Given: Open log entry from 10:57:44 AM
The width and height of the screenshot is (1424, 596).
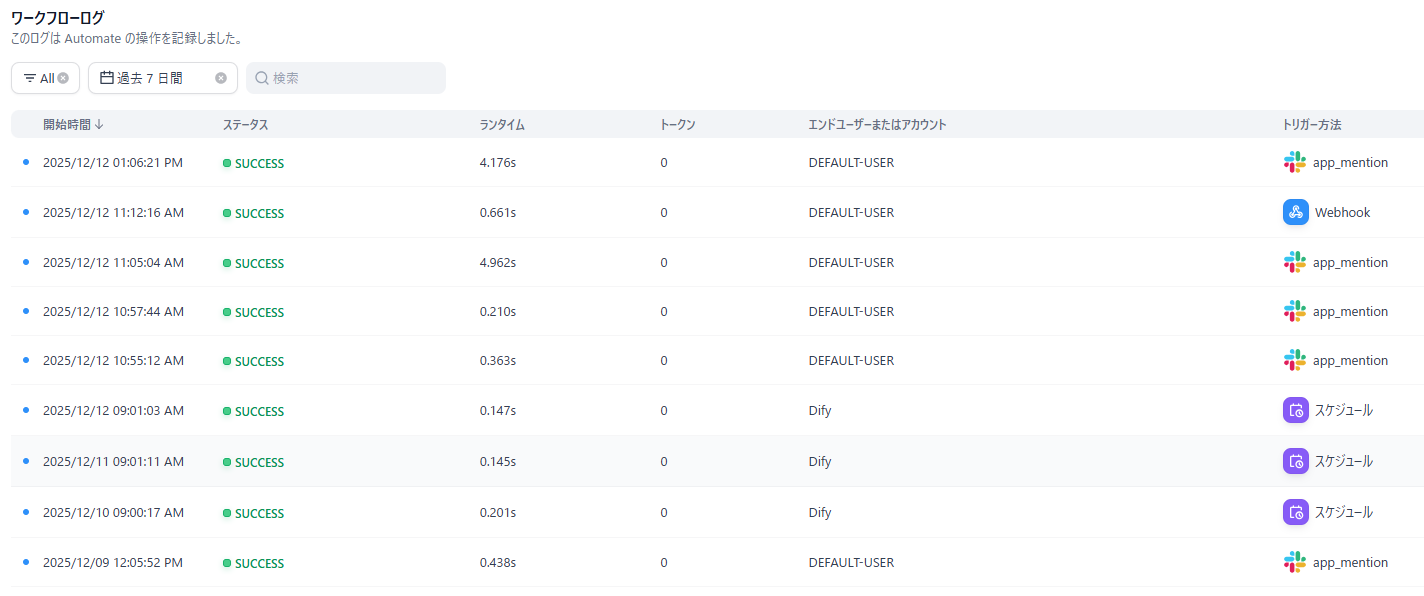Looking at the screenshot, I should 113,312.
